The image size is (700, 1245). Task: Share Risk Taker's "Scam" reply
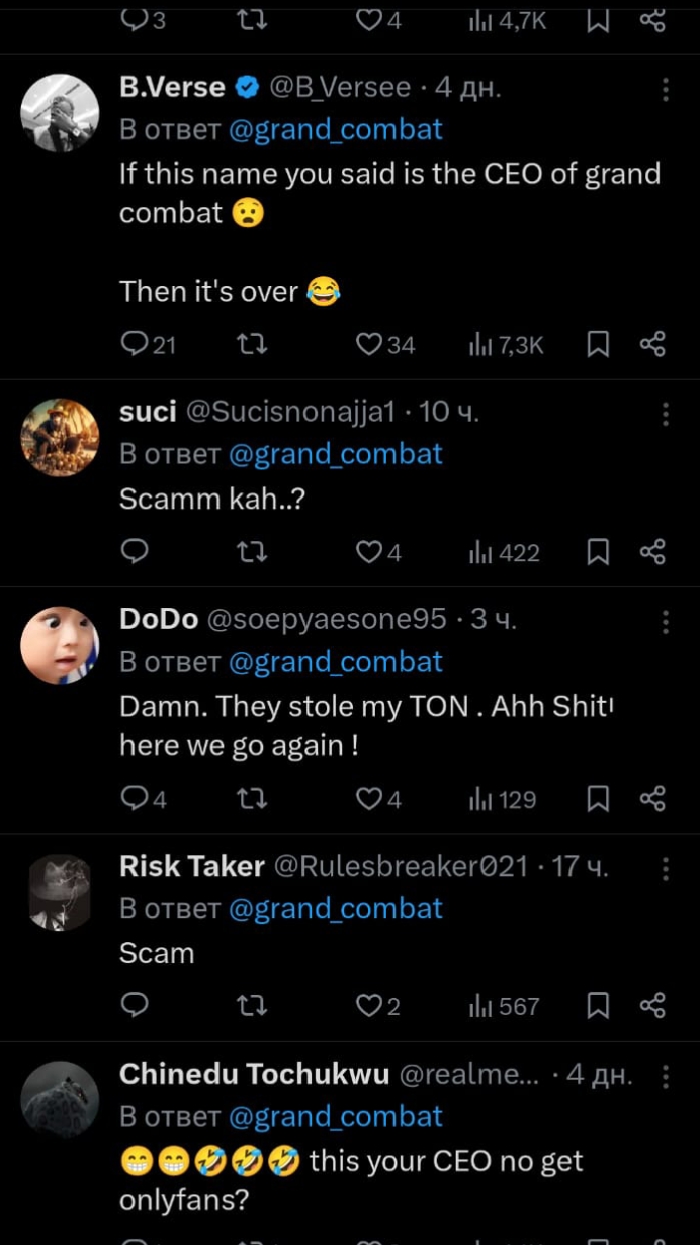pos(652,1006)
